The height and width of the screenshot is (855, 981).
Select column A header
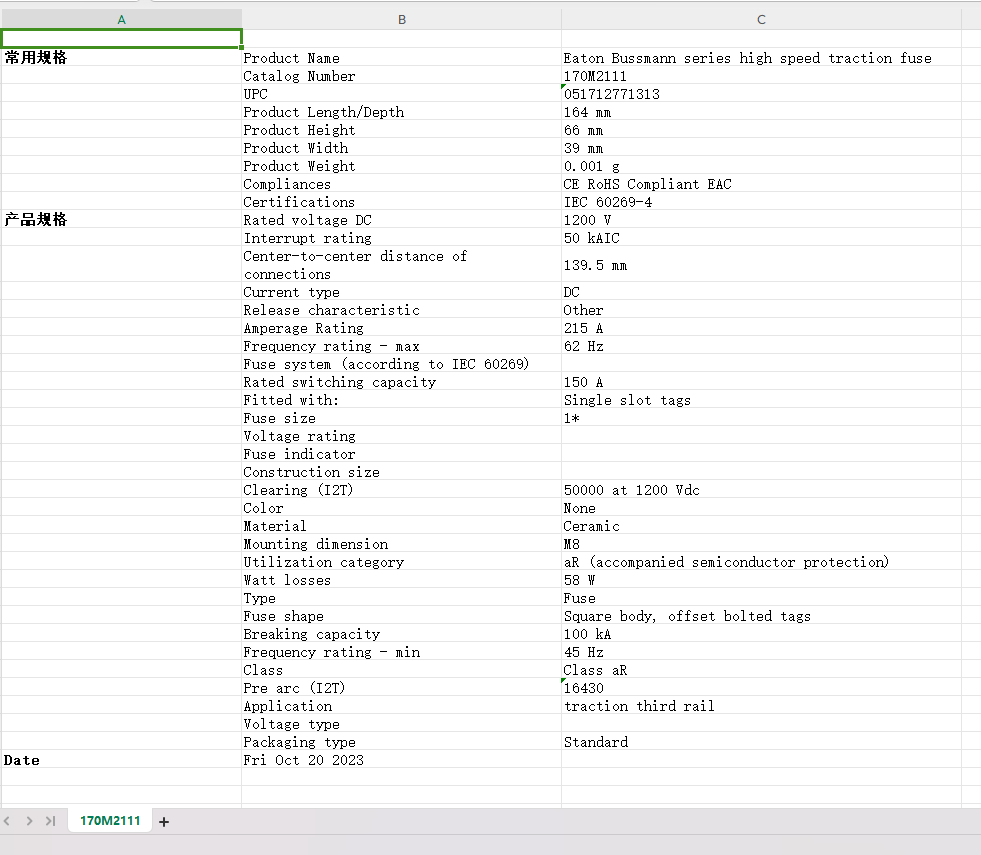(x=121, y=19)
